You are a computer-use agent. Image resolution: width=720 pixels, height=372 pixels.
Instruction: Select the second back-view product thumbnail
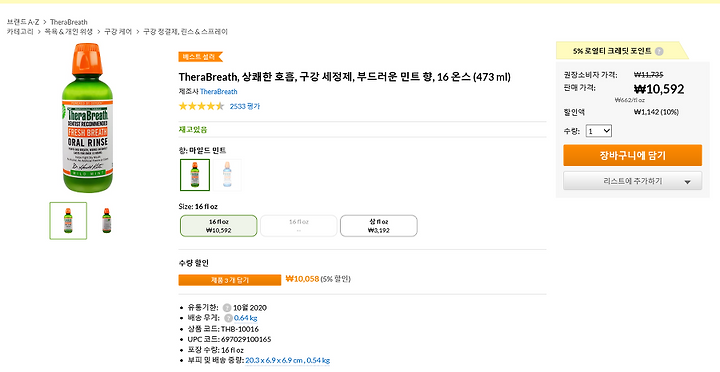click(x=107, y=221)
